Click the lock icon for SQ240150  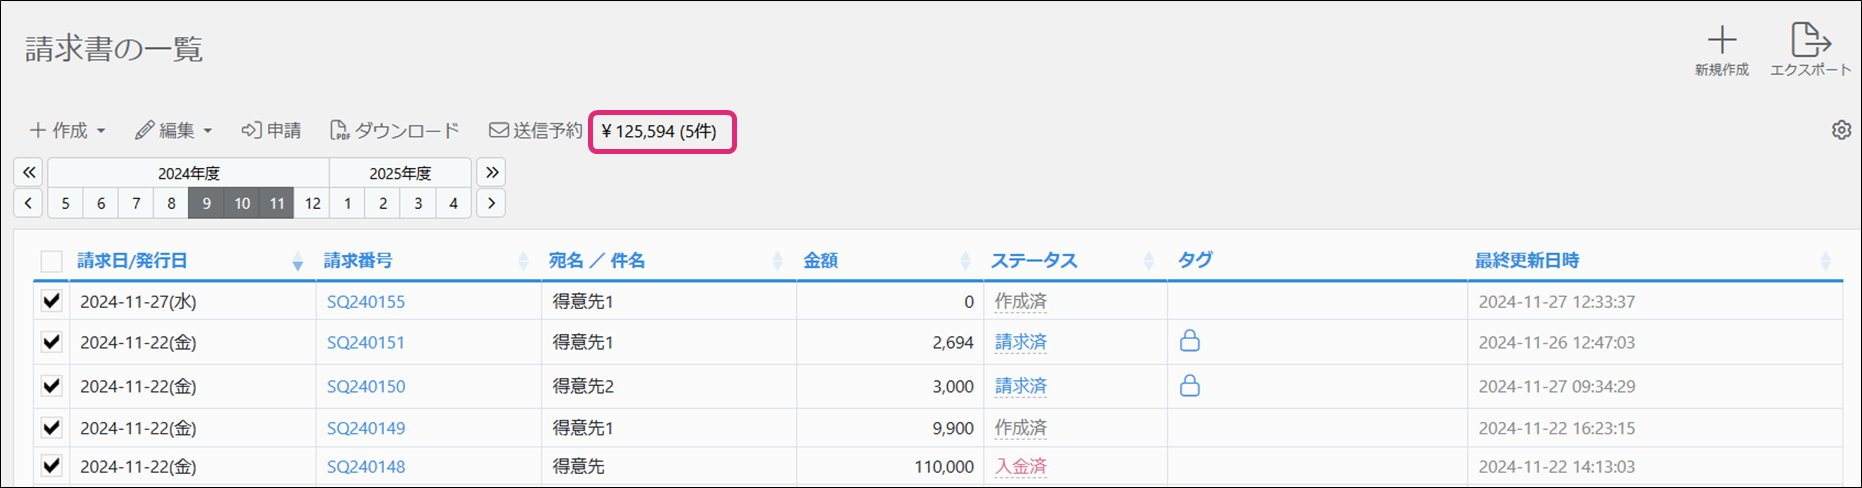1189,386
